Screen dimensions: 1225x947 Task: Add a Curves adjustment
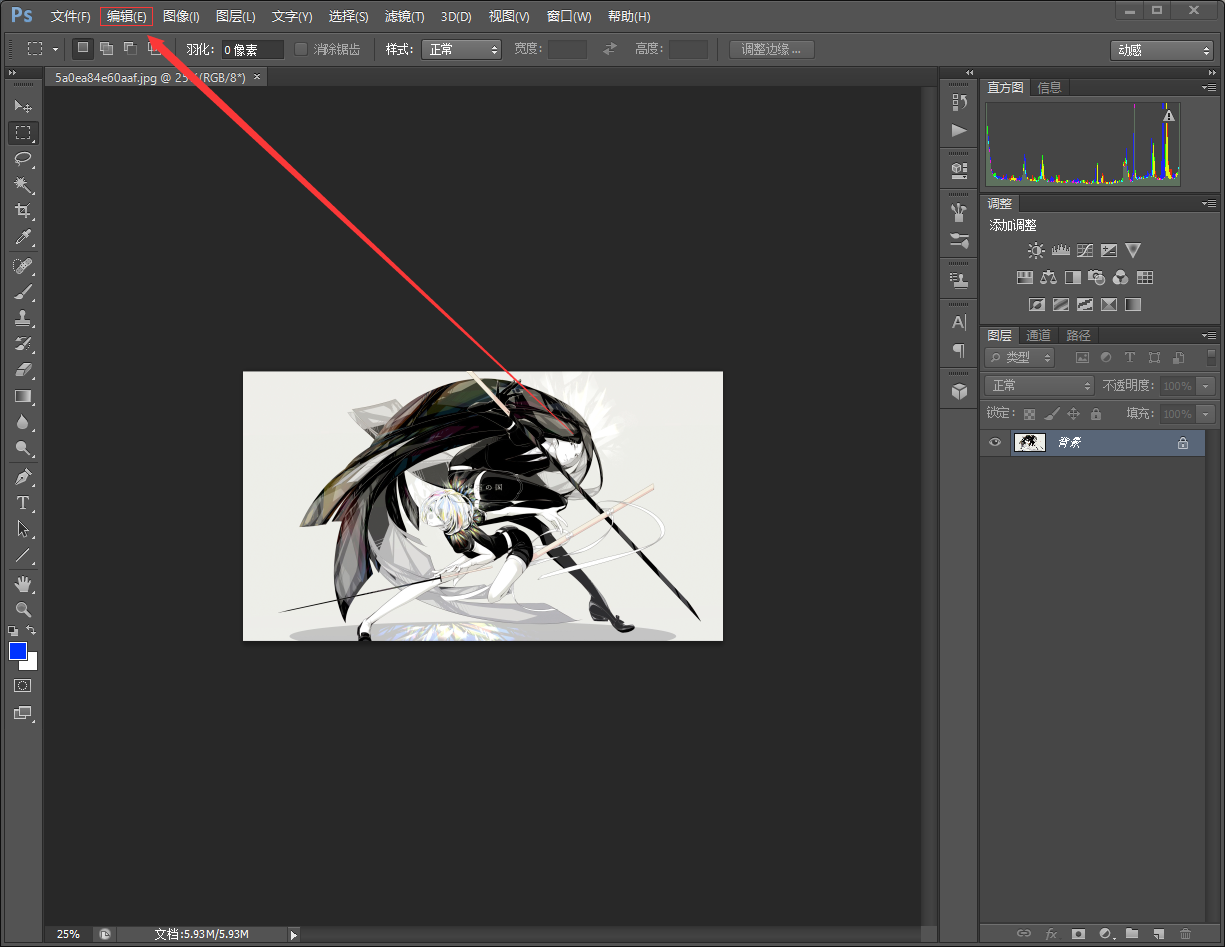click(1084, 251)
